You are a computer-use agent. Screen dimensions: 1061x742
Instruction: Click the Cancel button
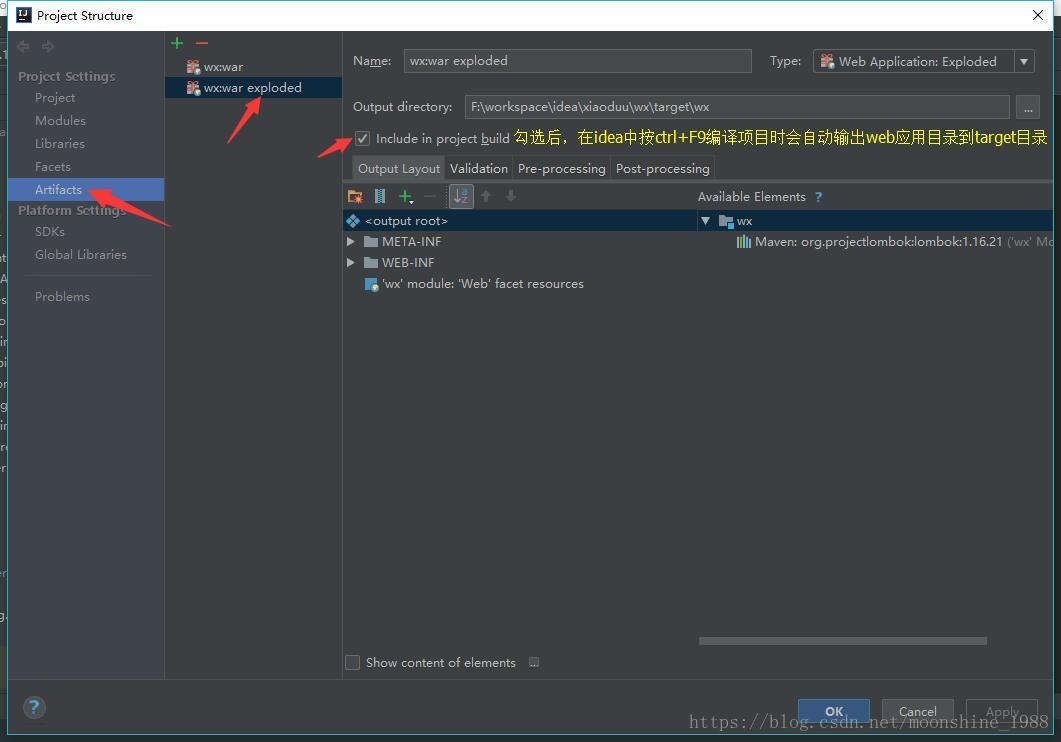tap(918, 711)
